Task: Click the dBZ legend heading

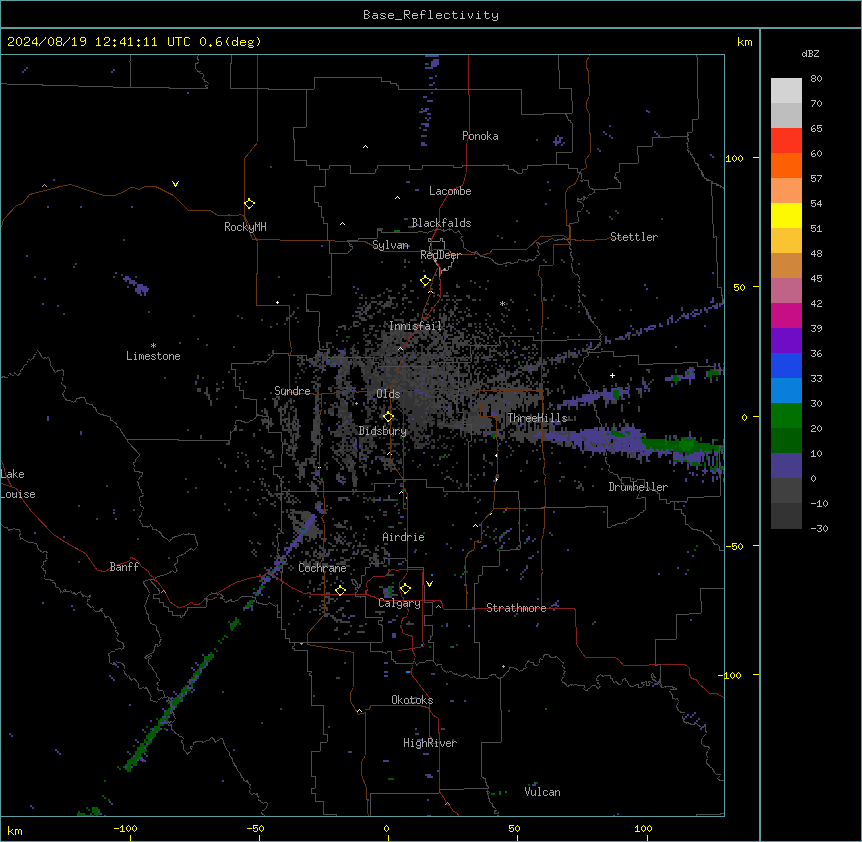Action: tap(810, 53)
